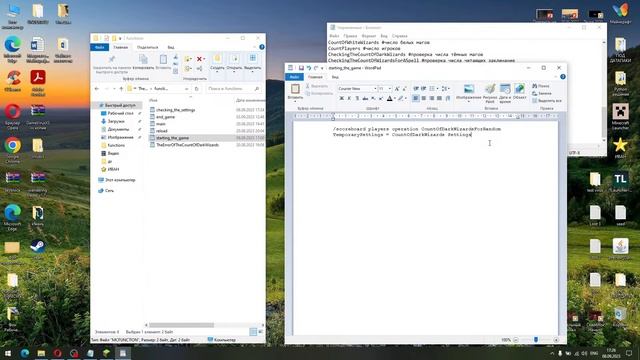Click Redo arrow in WordPad quick access toolbar
The height and width of the screenshot is (360, 640).
pos(316,68)
